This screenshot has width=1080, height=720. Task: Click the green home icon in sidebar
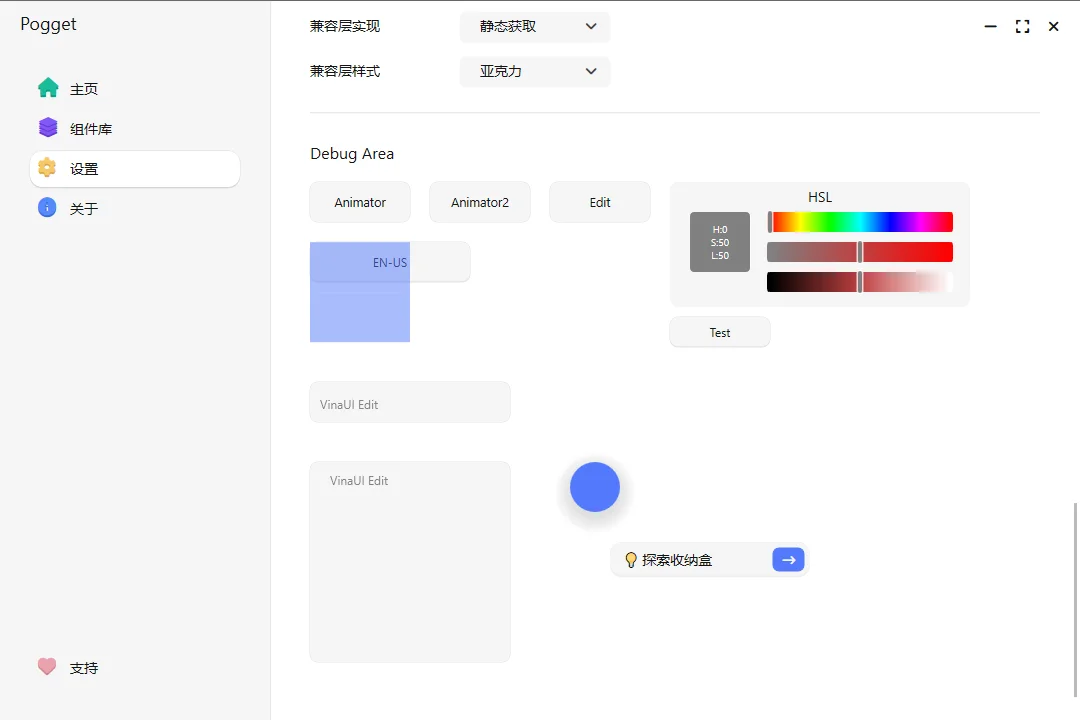(x=48, y=88)
